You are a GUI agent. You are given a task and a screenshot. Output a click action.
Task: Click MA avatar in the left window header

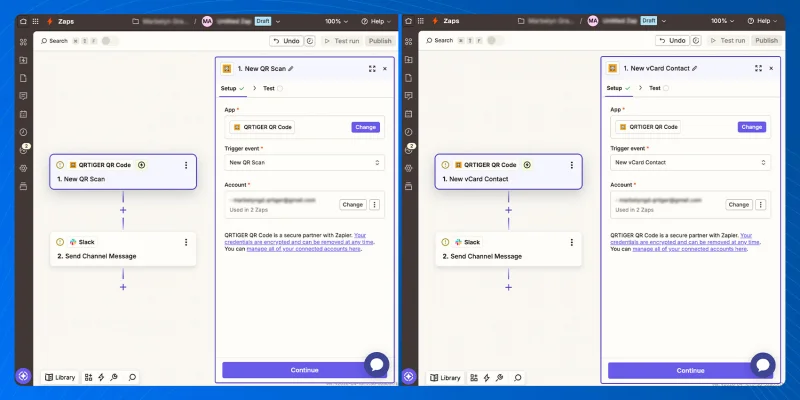click(207, 21)
